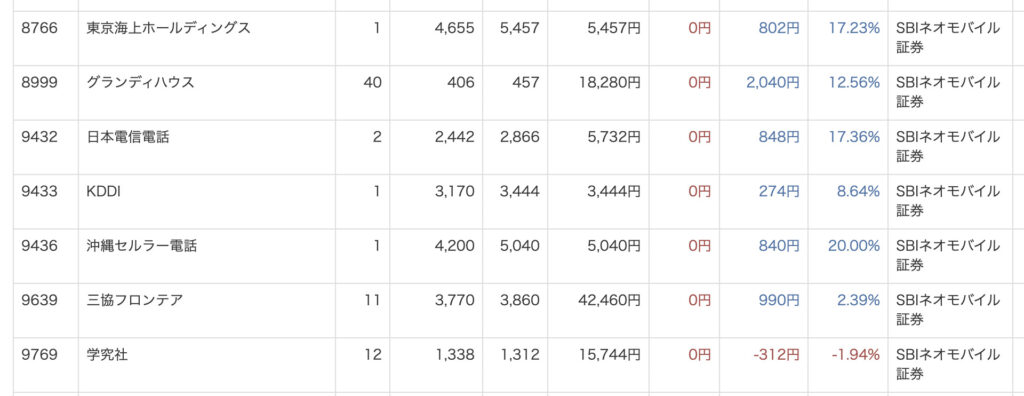Click the 20.00% gain percentage
The width and height of the screenshot is (1024, 396).
click(854, 246)
